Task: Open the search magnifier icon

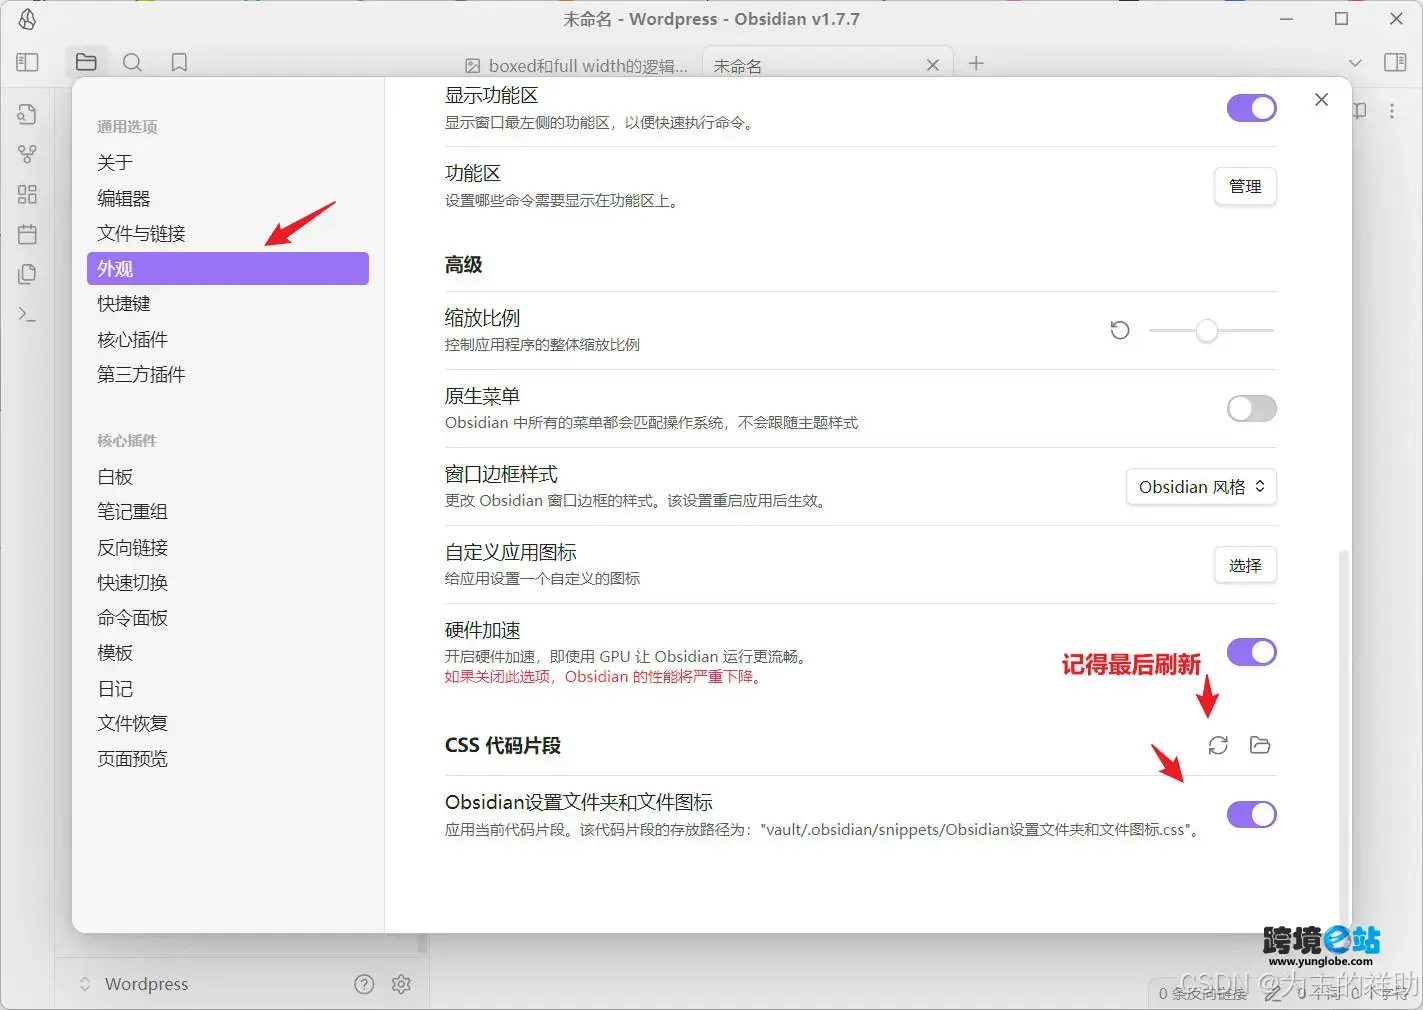Action: pyautogui.click(x=132, y=62)
